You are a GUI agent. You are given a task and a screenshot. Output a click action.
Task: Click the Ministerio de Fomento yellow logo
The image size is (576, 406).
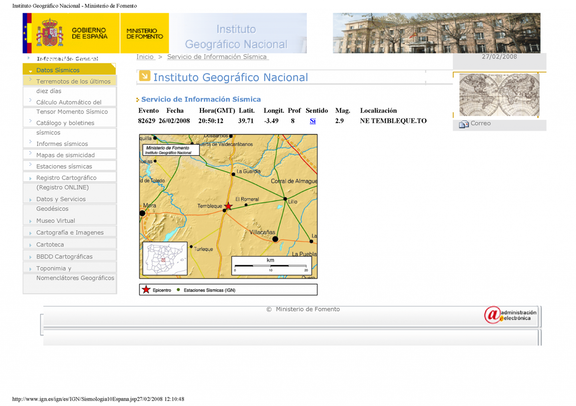pos(144,33)
